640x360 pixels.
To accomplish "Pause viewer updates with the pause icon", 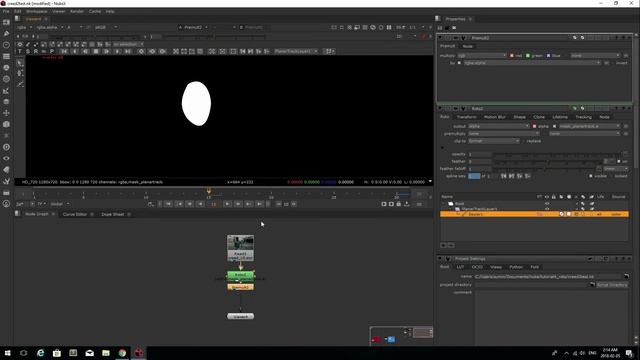I will pyautogui.click(x=389, y=27).
